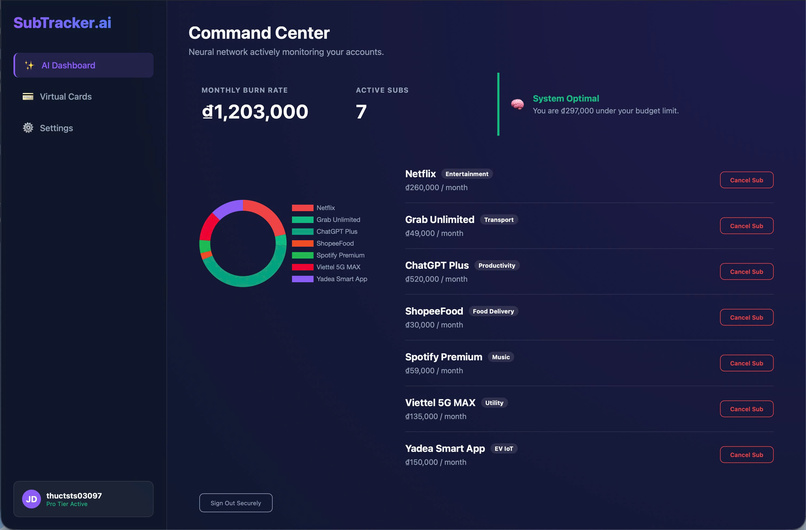Click the ₫1,203,000 monthly burn rate value

pos(255,112)
